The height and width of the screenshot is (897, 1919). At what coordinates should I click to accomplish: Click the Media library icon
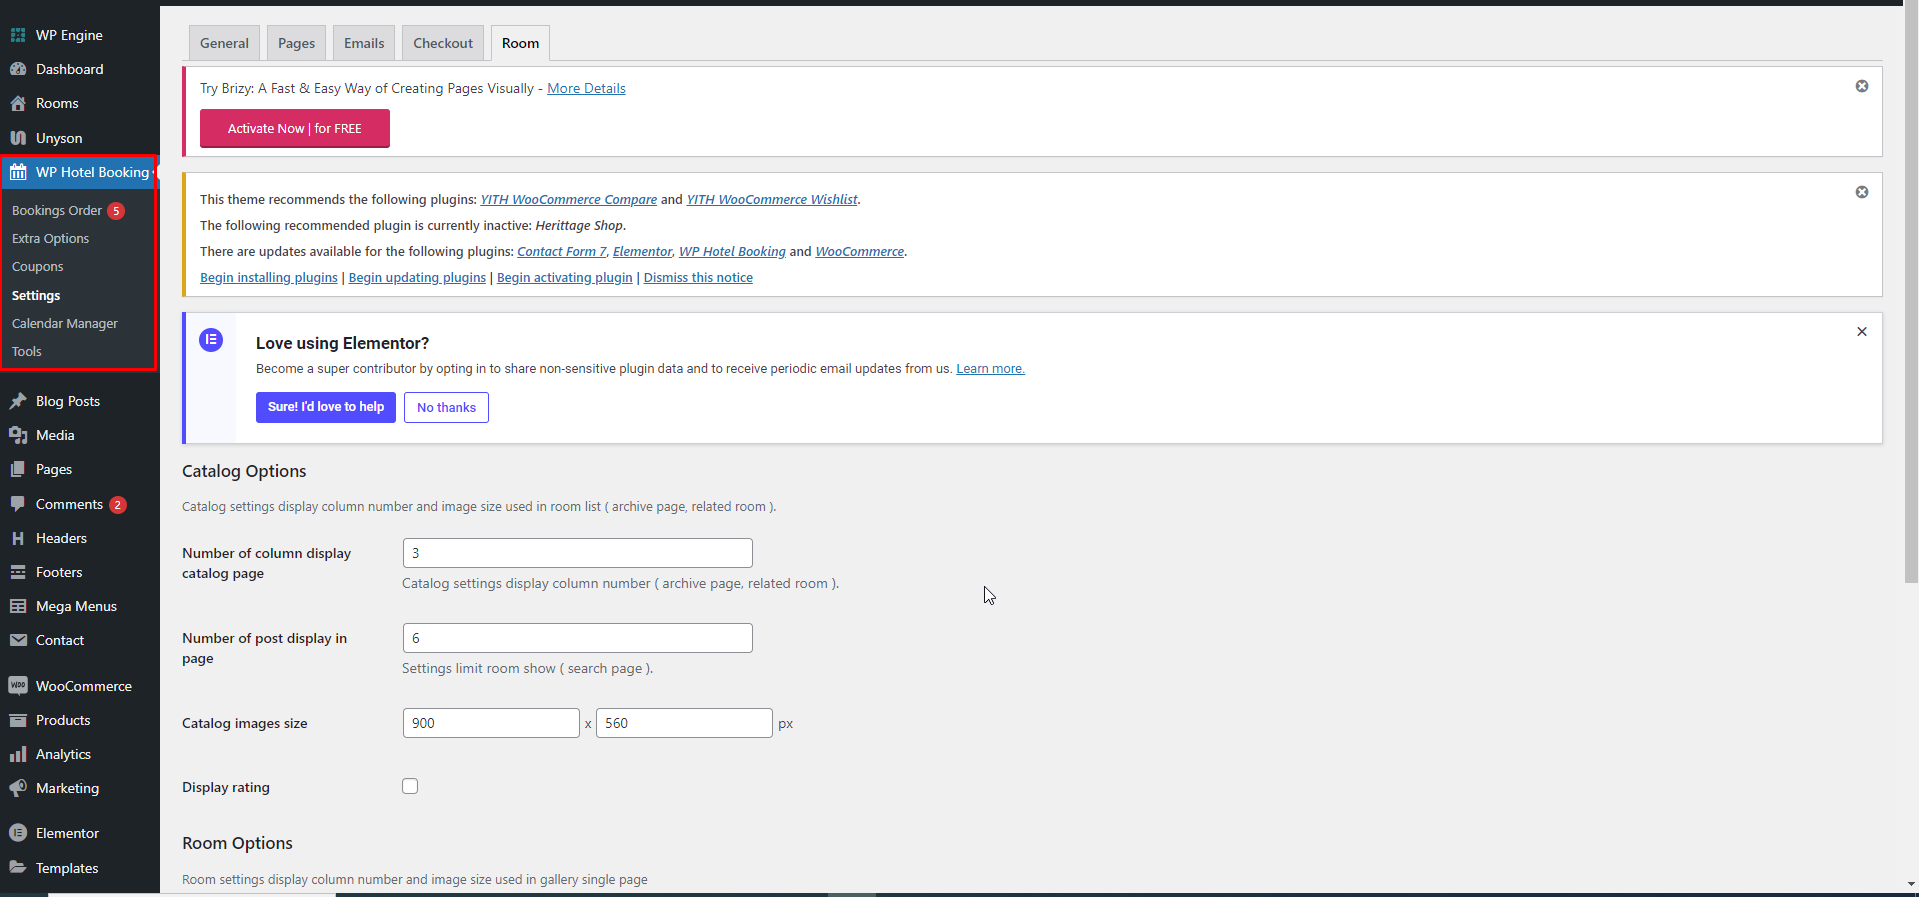click(18, 435)
